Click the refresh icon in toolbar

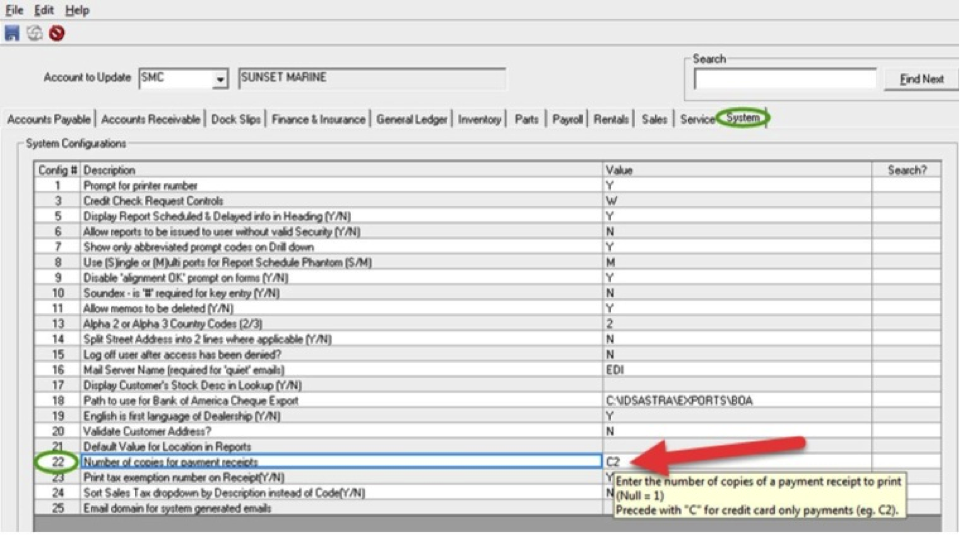pos(35,33)
